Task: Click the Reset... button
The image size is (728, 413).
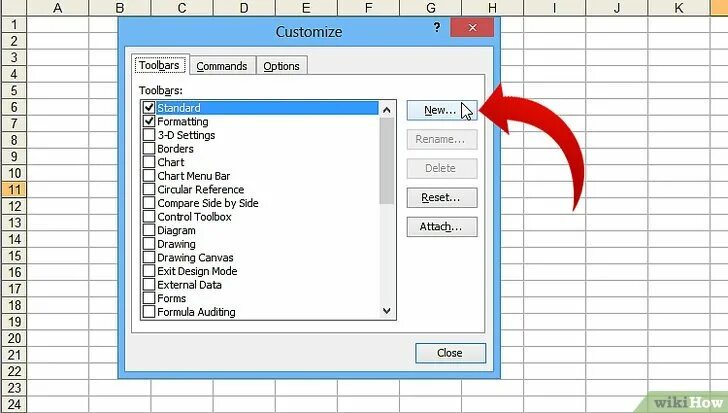Action: click(442, 198)
